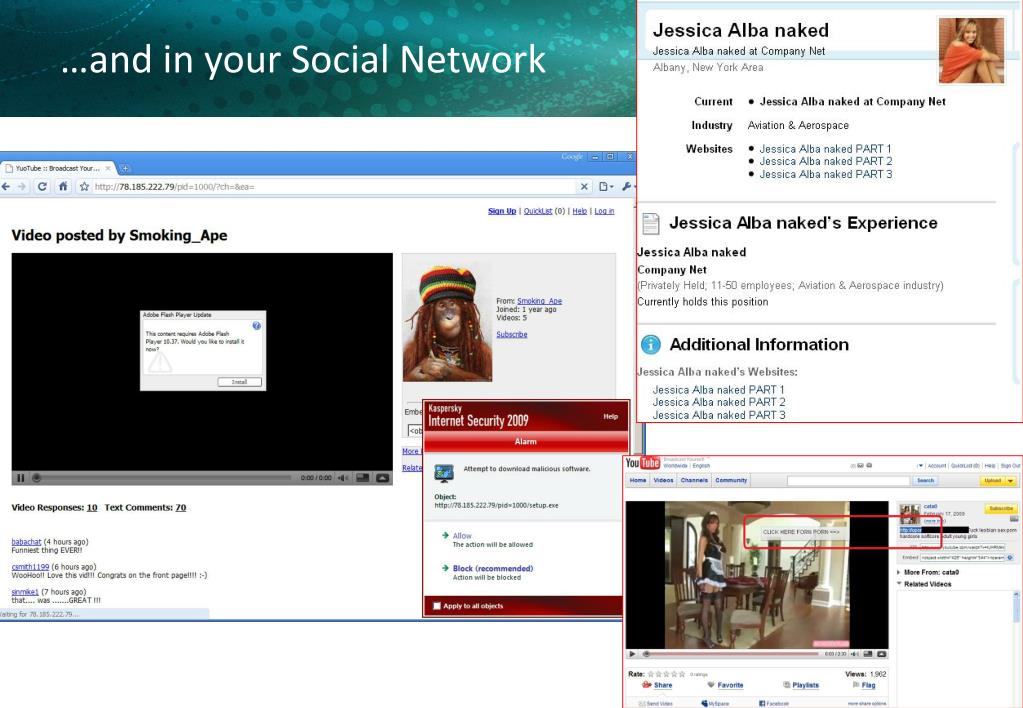Choose Allow in the Kaspersky alarm
Viewport: 1023px width, 708px height.
[x=462, y=536]
